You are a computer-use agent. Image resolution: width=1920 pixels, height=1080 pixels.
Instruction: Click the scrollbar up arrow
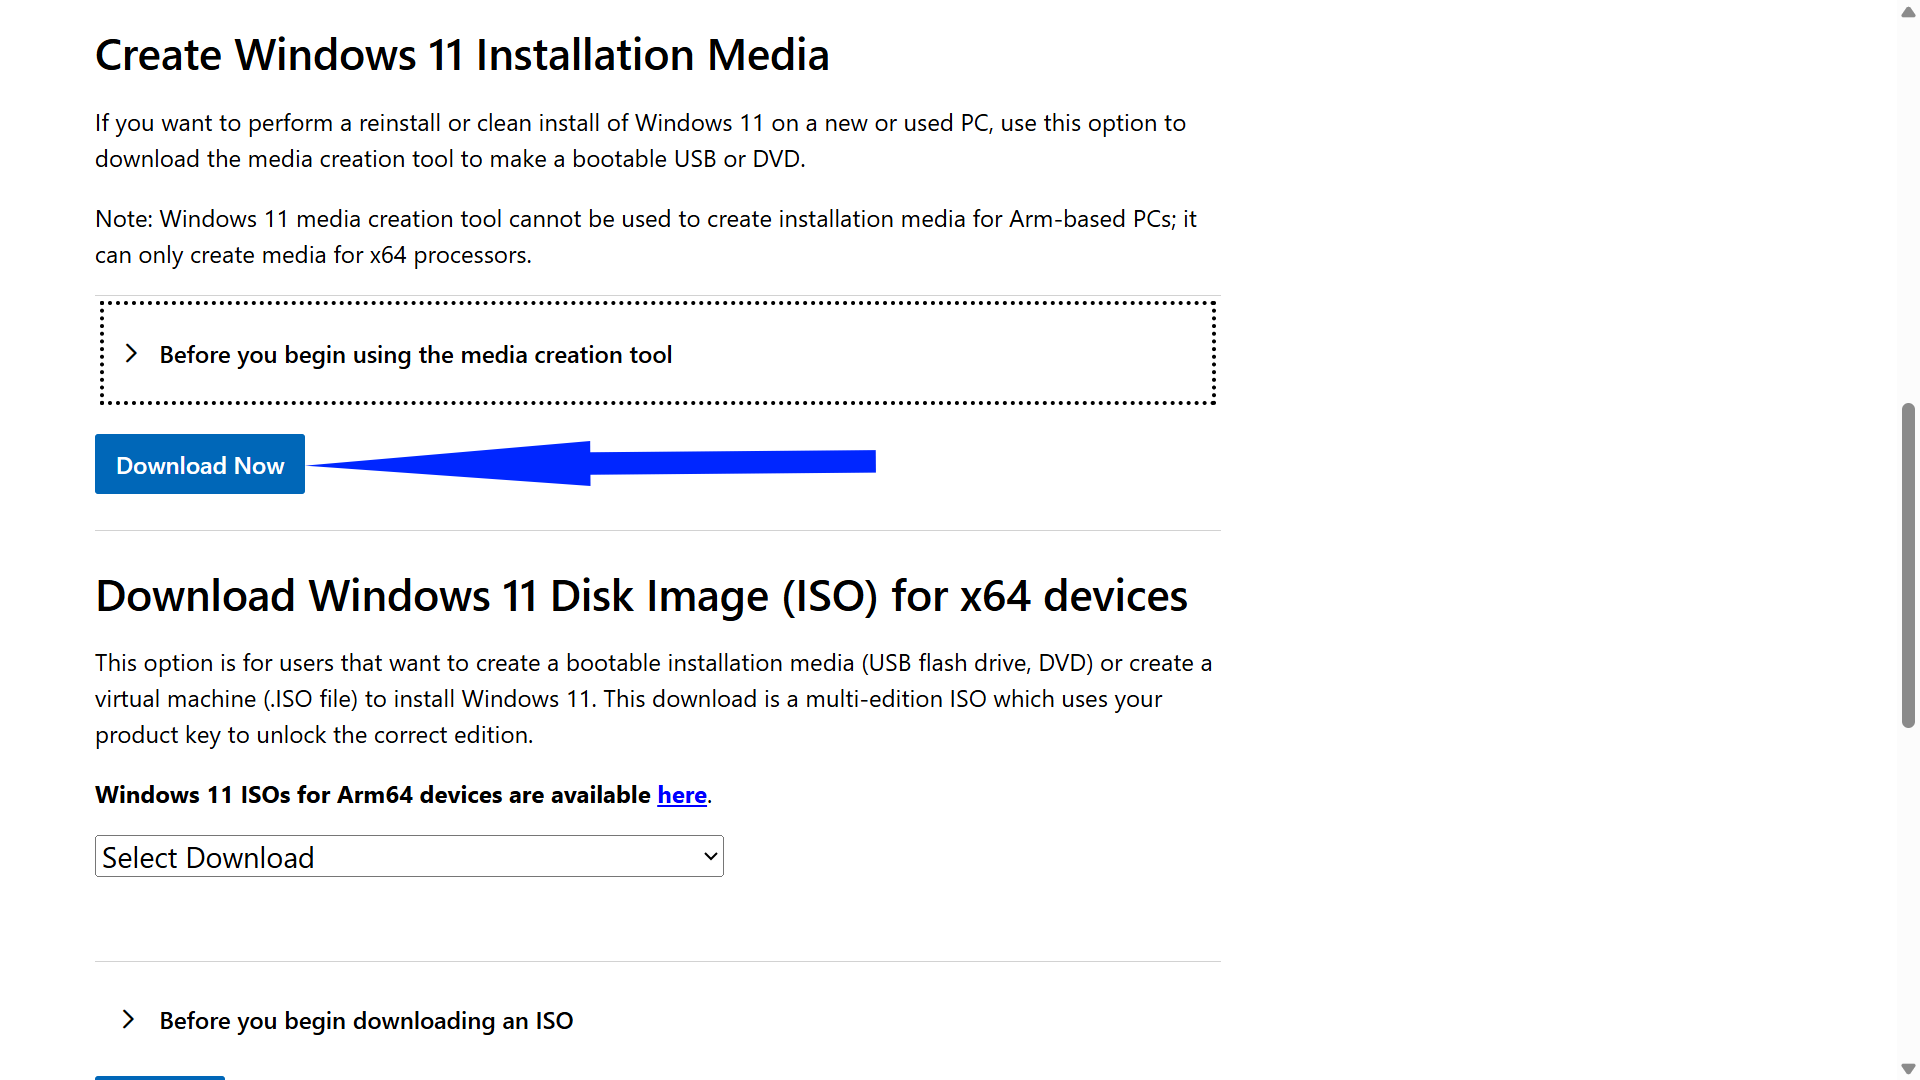pyautogui.click(x=1908, y=12)
